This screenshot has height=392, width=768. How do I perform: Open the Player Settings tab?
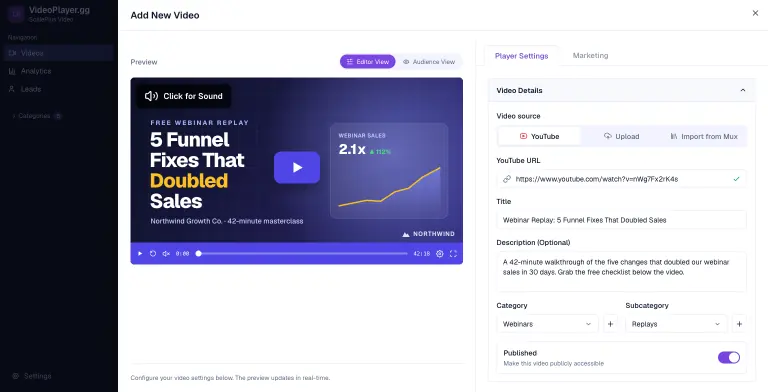(x=522, y=56)
